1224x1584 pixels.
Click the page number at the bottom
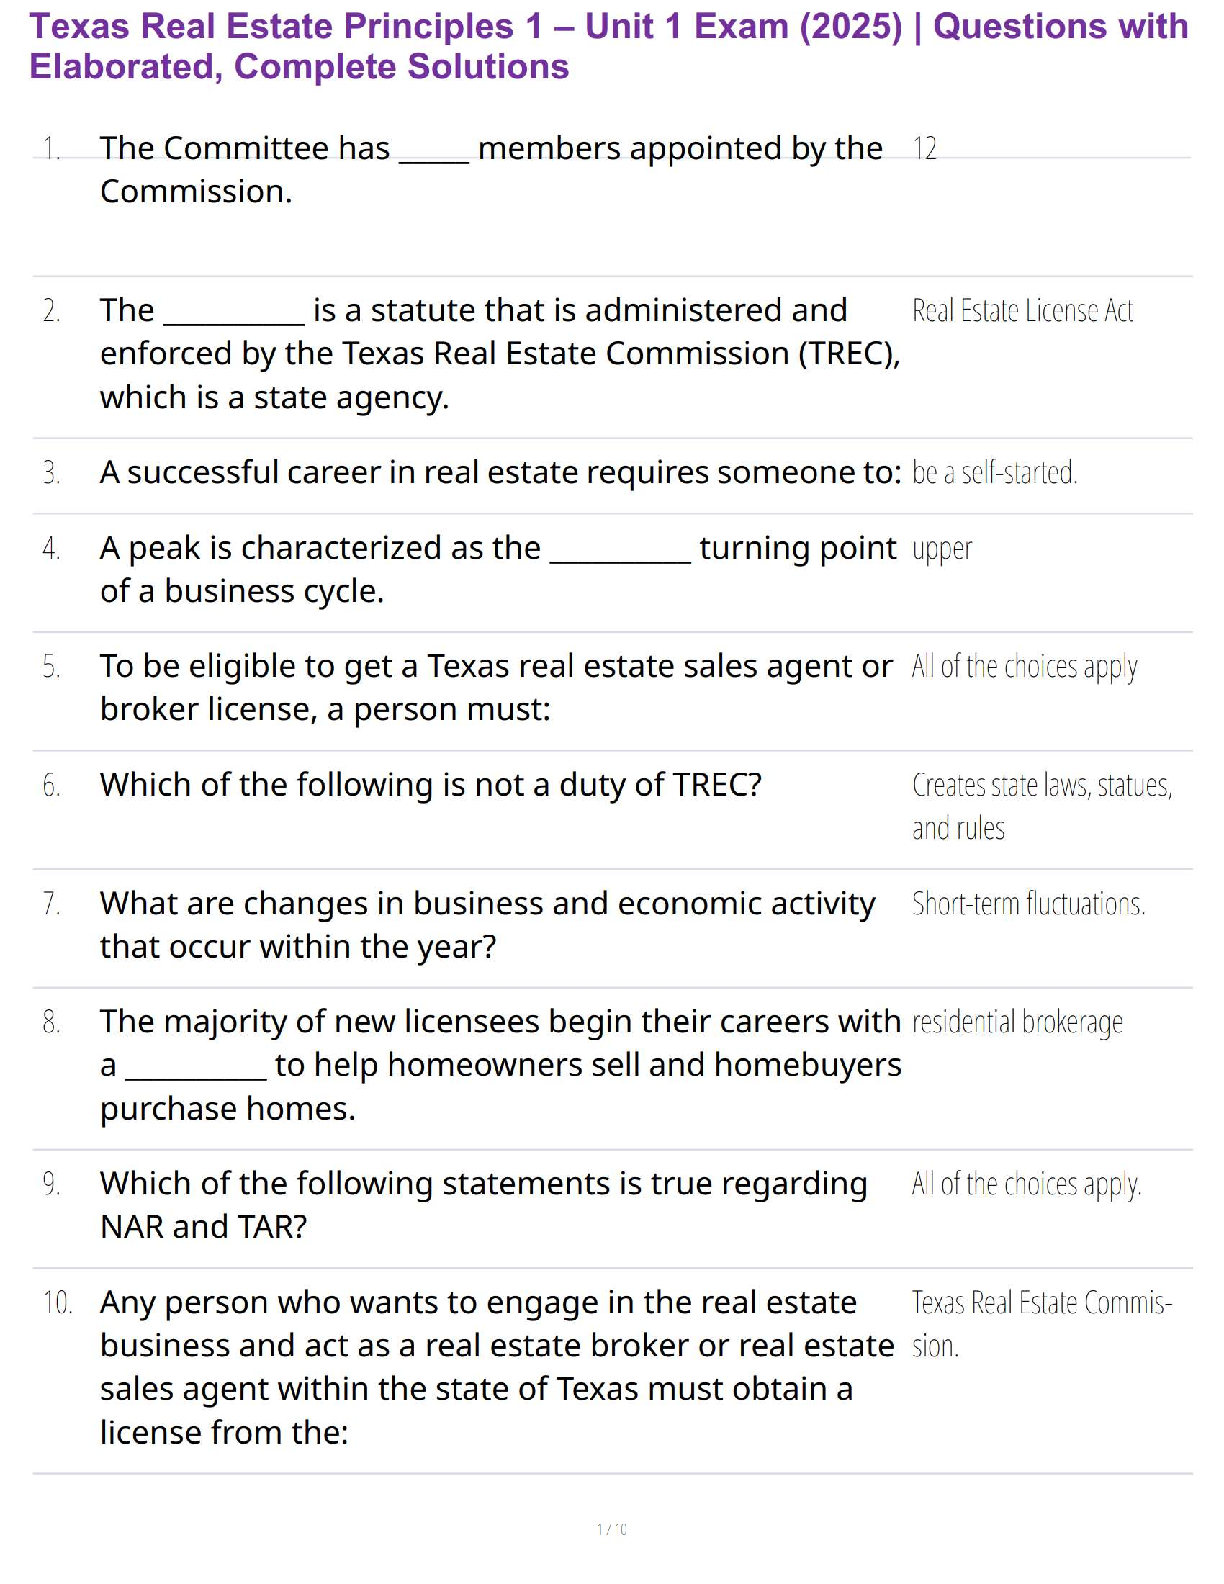point(611,1529)
